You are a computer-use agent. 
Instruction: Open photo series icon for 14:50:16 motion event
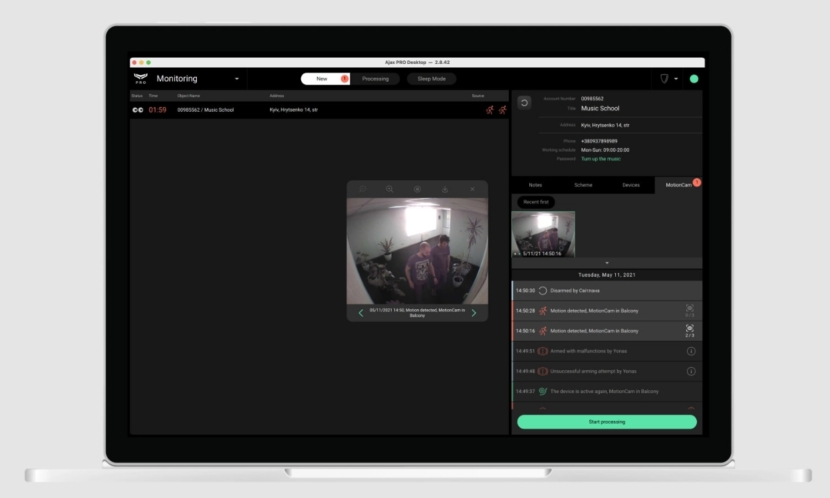tap(690, 331)
